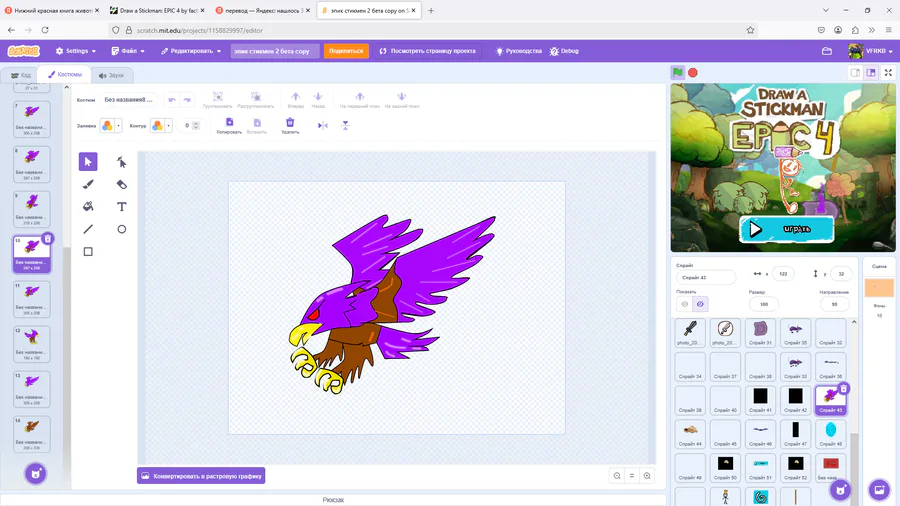
Task: Click the Заливка fill color swatch
Action: (x=107, y=126)
